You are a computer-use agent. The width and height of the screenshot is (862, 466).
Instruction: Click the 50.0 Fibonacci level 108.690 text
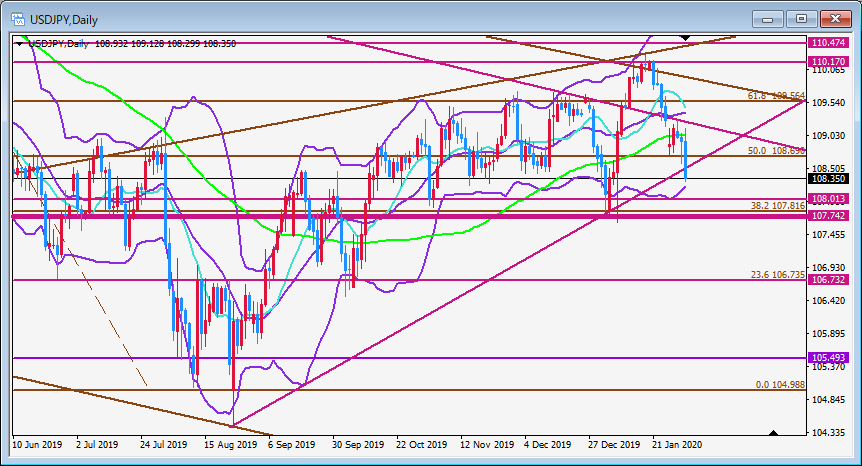pos(776,151)
